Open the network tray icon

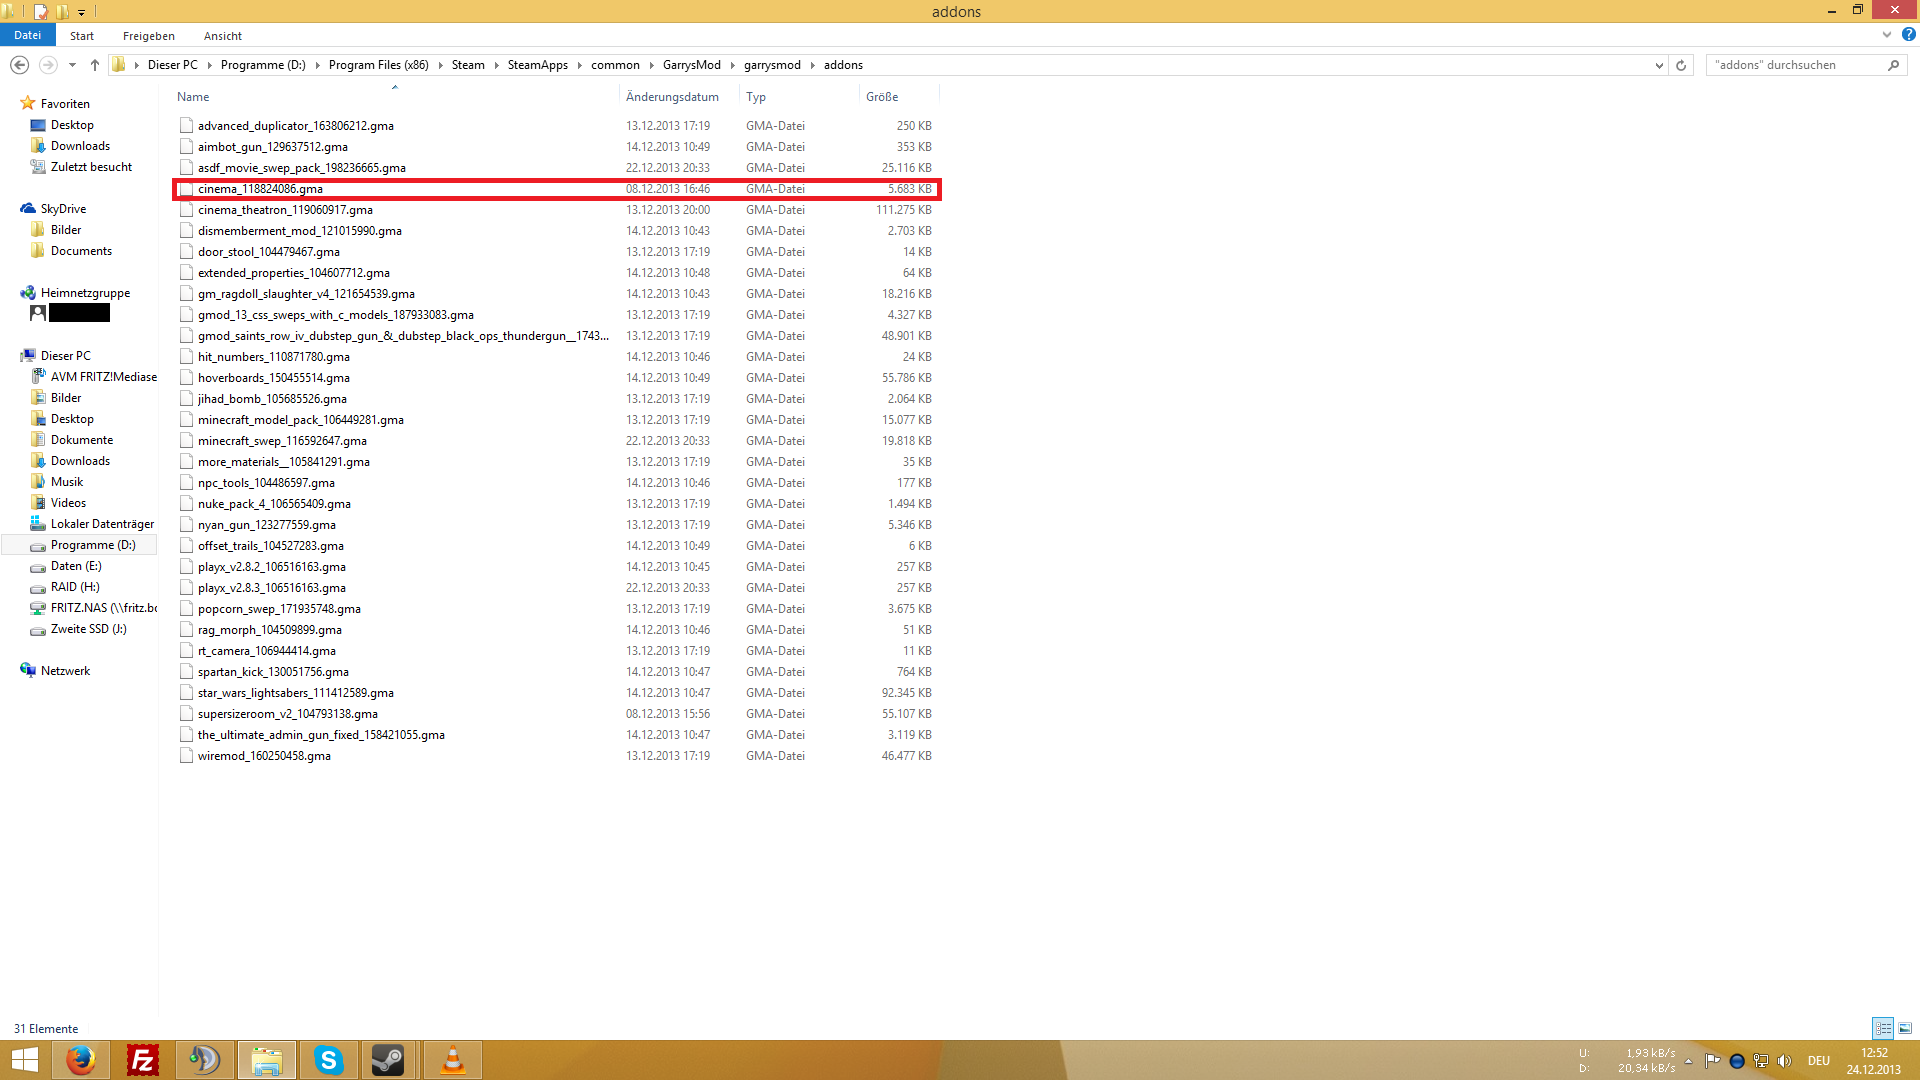pos(1761,1061)
